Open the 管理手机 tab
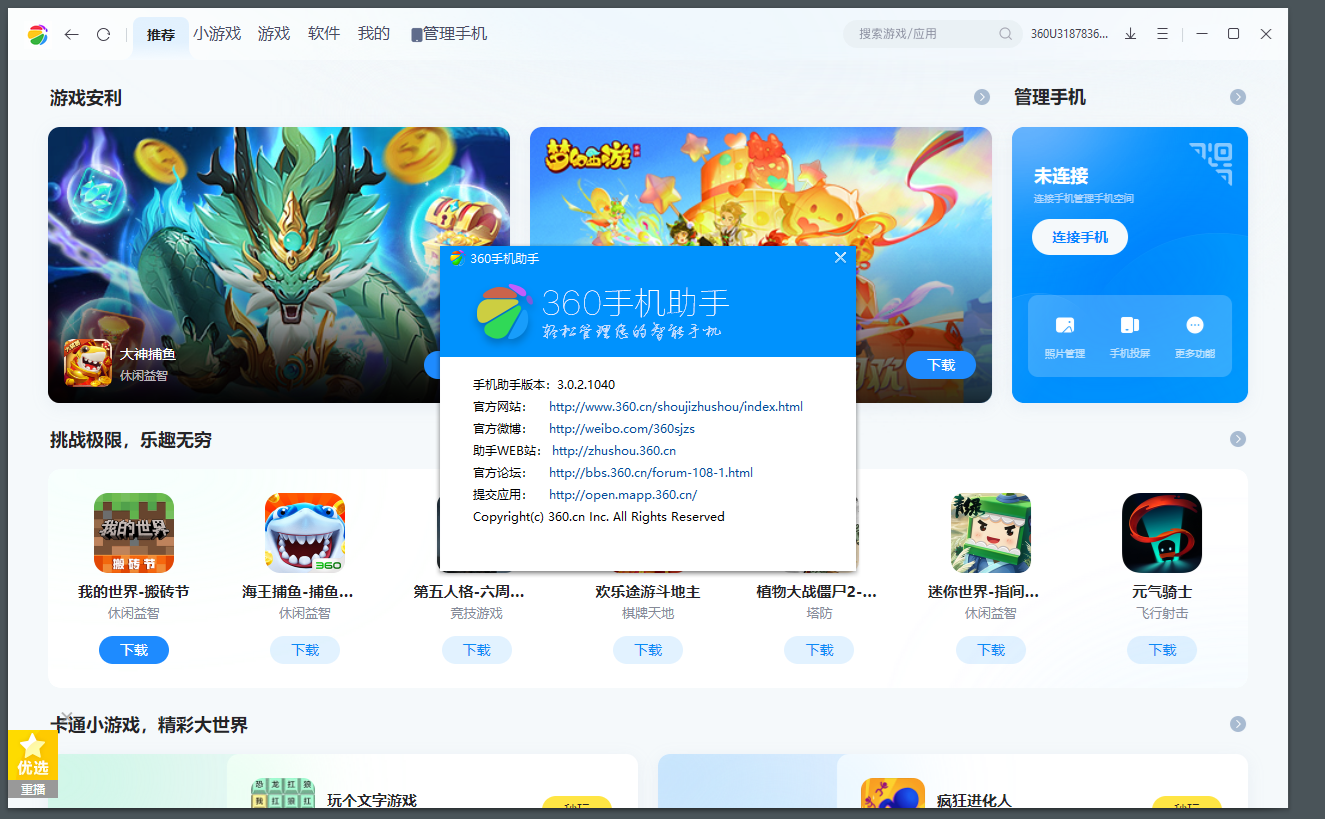The image size is (1325, 819). click(x=449, y=34)
